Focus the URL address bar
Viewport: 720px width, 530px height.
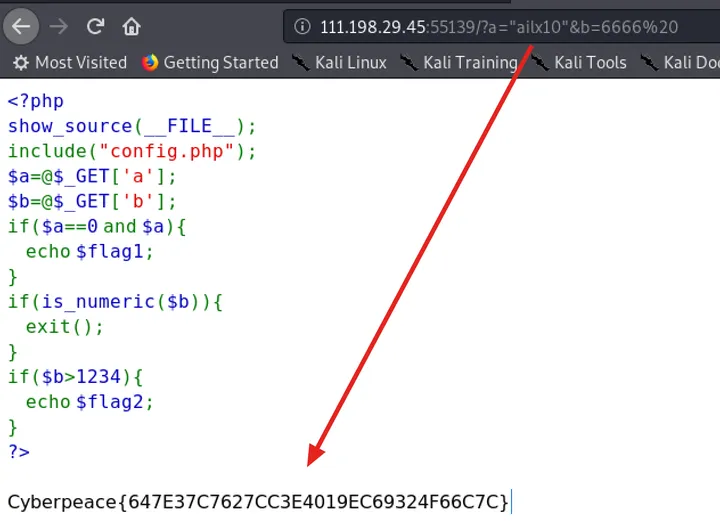[501, 27]
